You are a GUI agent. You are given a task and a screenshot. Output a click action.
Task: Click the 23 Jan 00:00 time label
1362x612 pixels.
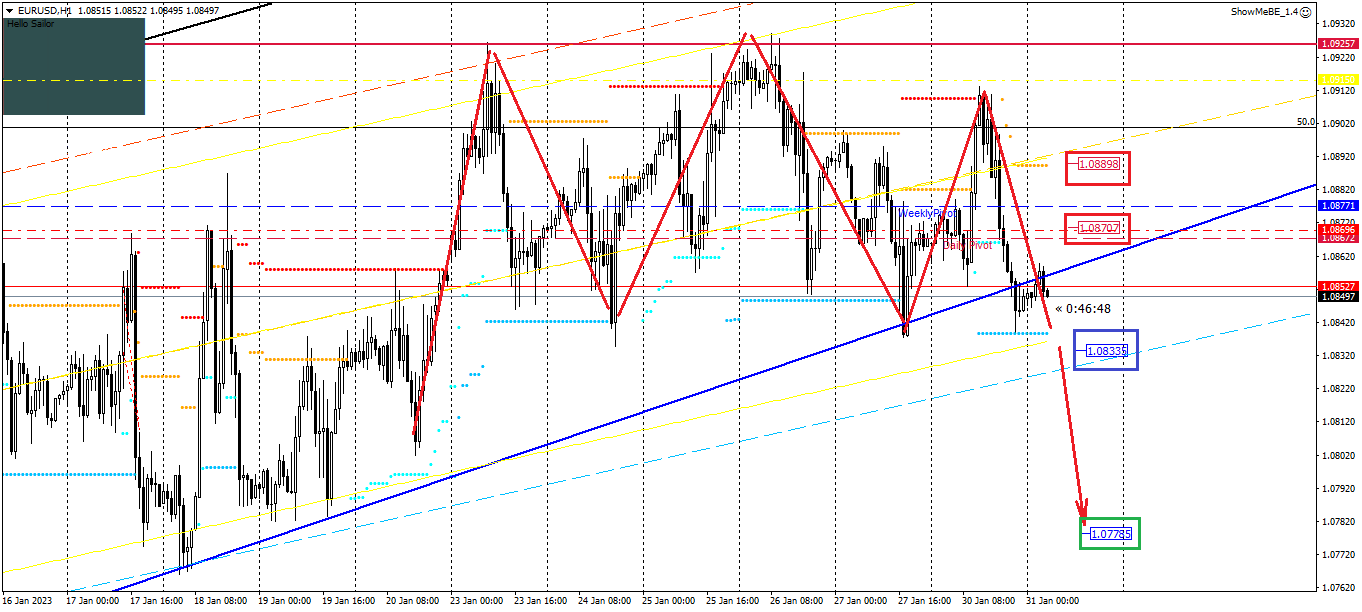tap(477, 601)
